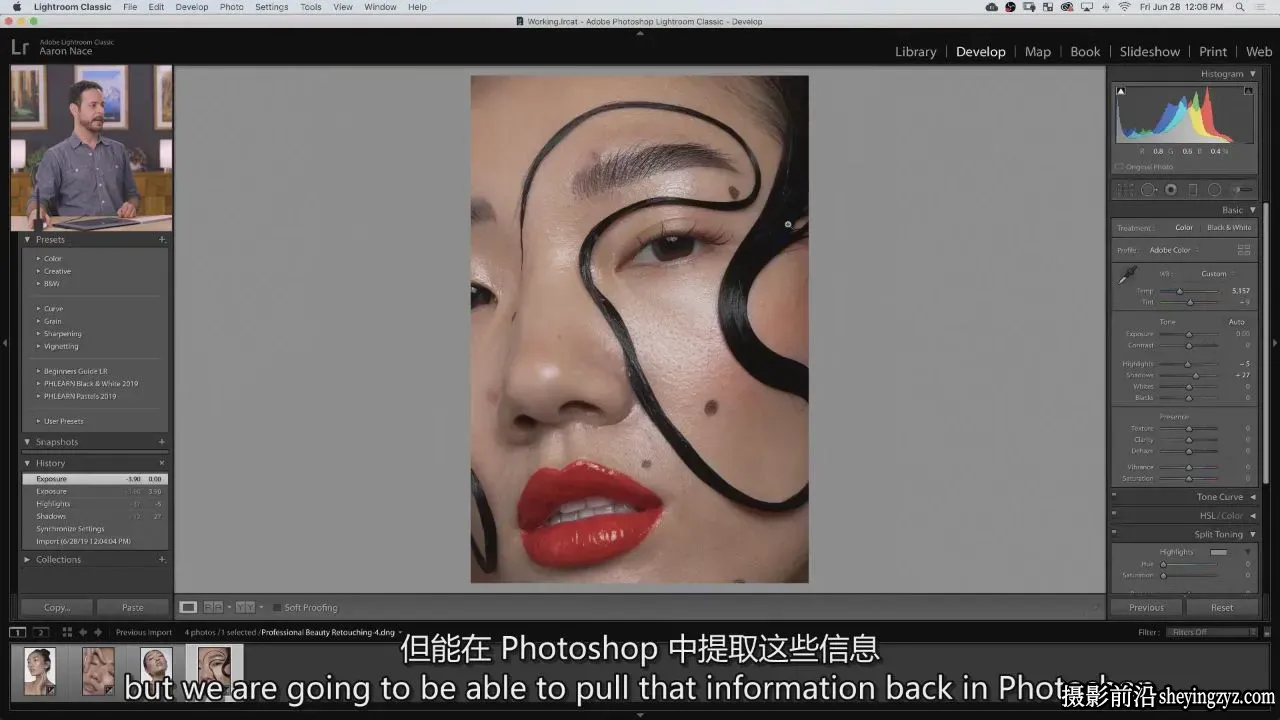Add new preset with plus icon

[x=162, y=240]
